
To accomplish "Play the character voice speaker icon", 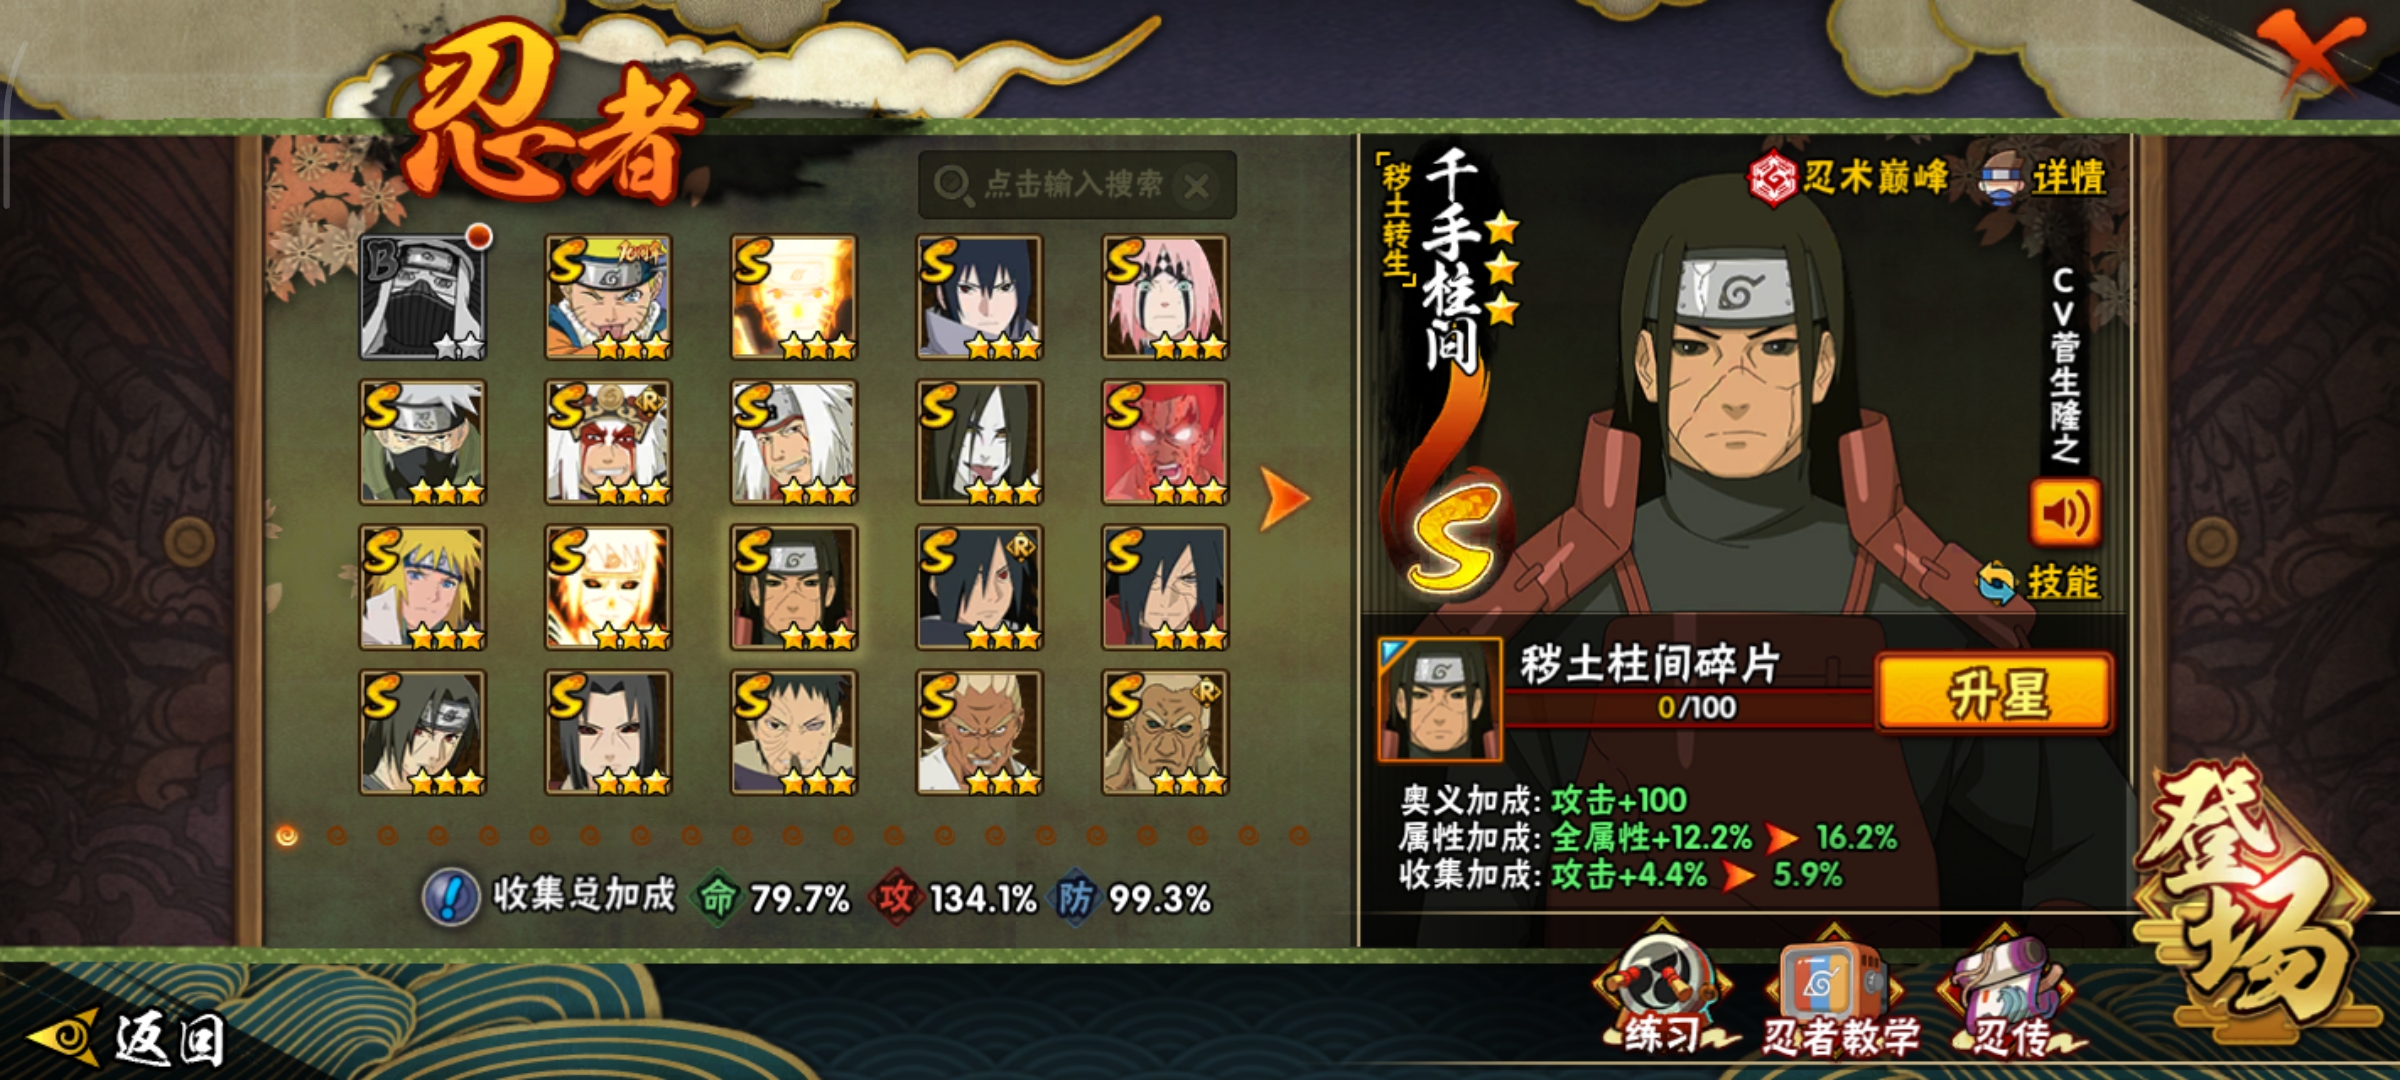I will 2064,513.
